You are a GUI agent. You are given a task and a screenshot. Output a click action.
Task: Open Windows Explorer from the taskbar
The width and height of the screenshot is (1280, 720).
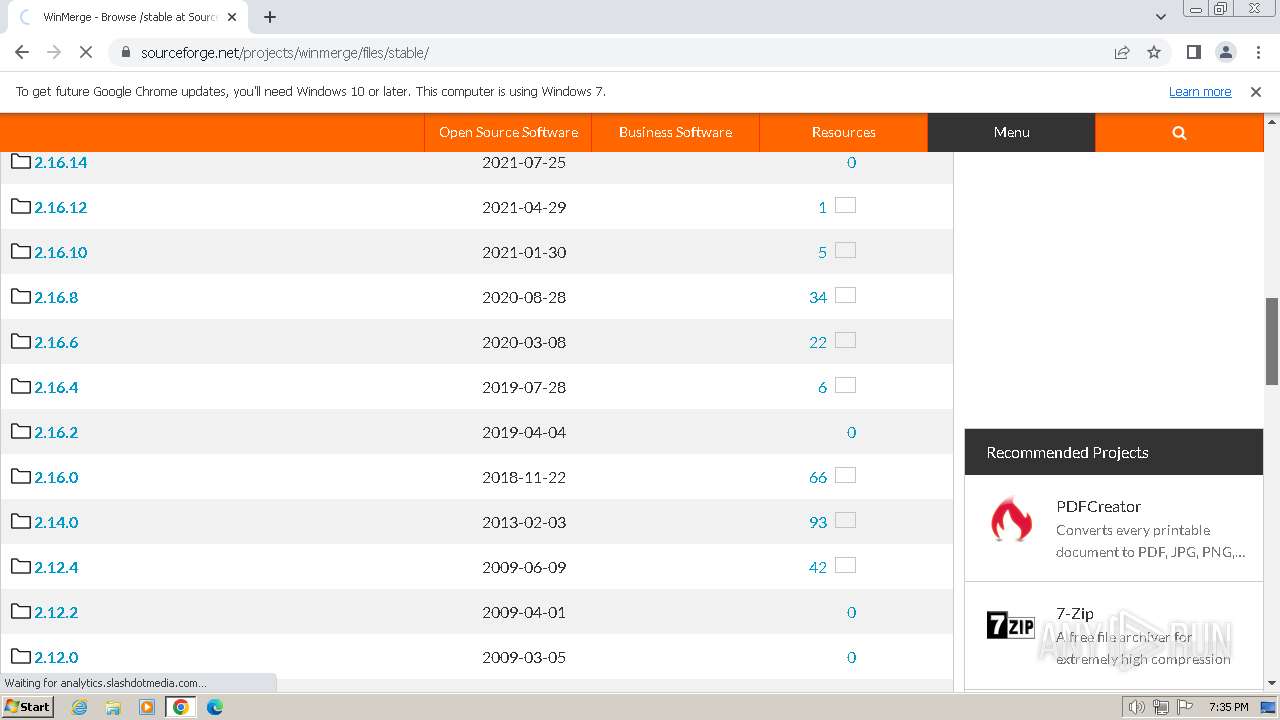pyautogui.click(x=113, y=707)
